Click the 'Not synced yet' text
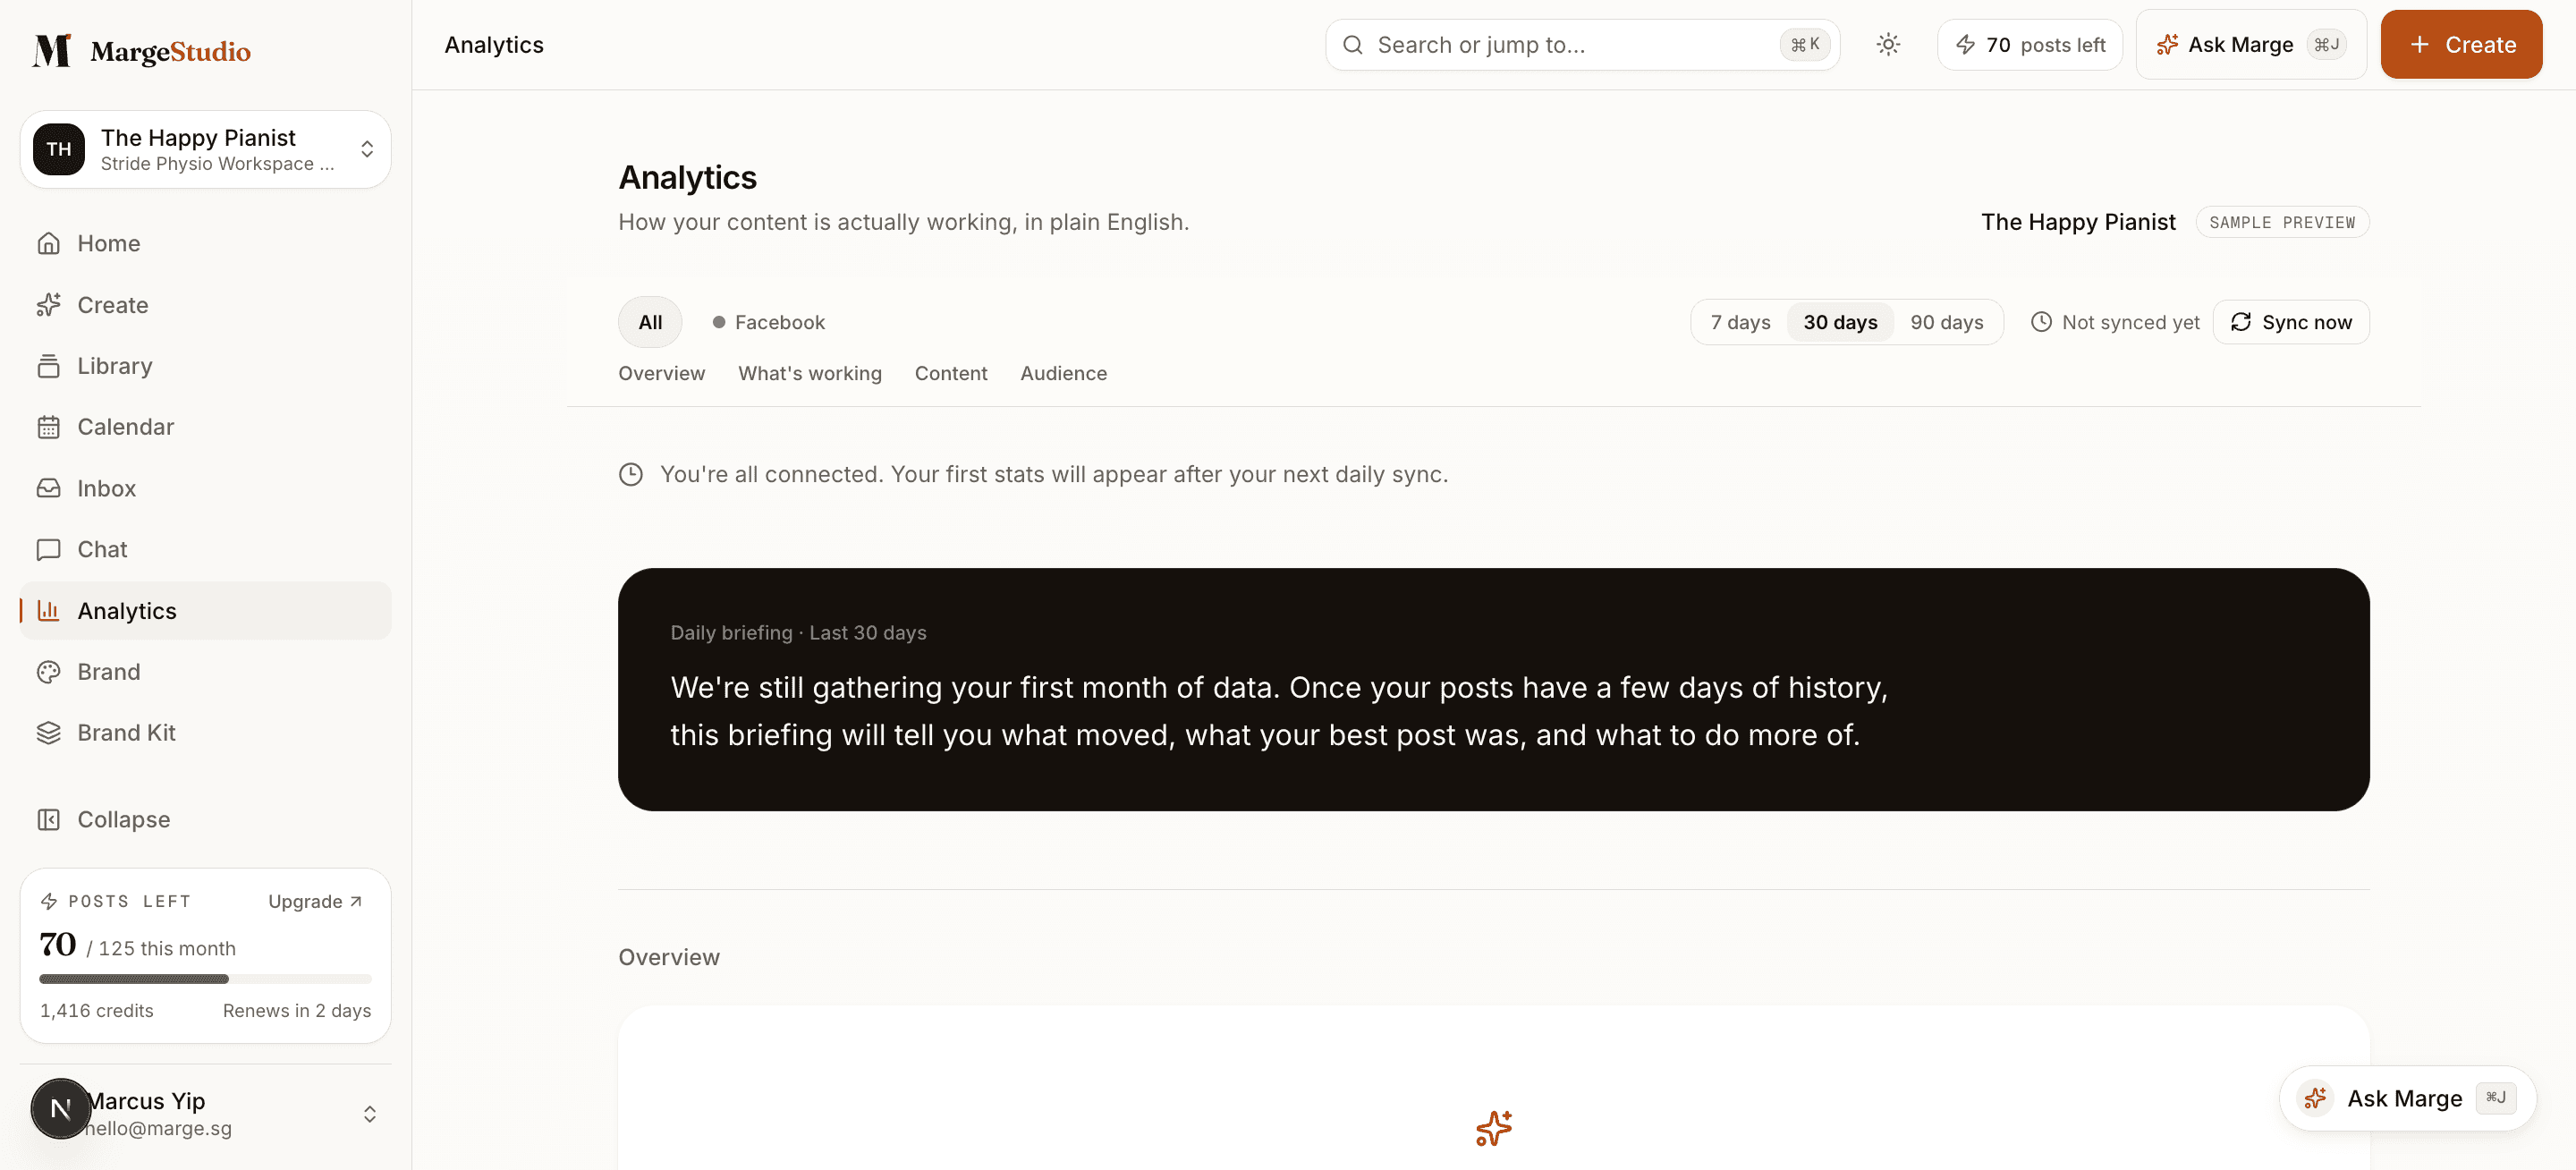The height and width of the screenshot is (1170, 2576). pyautogui.click(x=2130, y=322)
